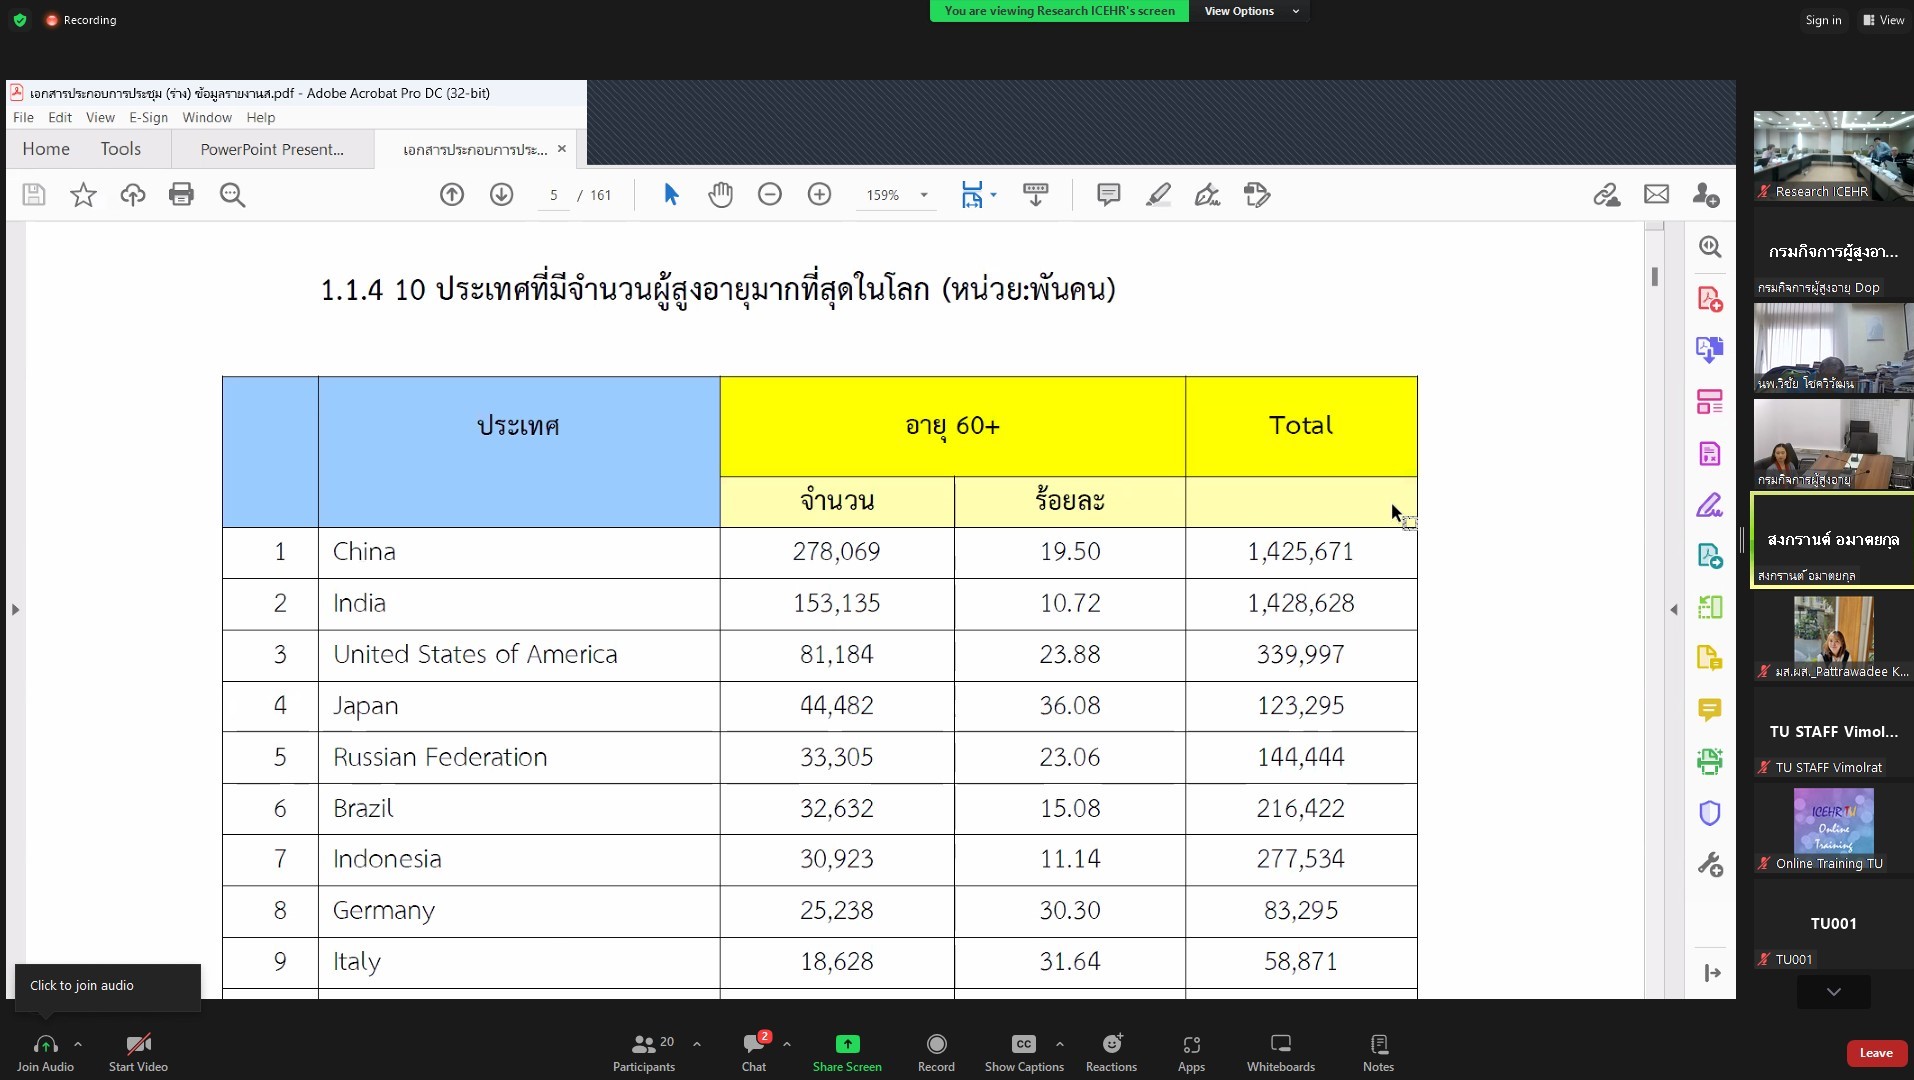Click the document vertical scrollbar thumb
1914x1080 pixels.
pyautogui.click(x=1655, y=276)
